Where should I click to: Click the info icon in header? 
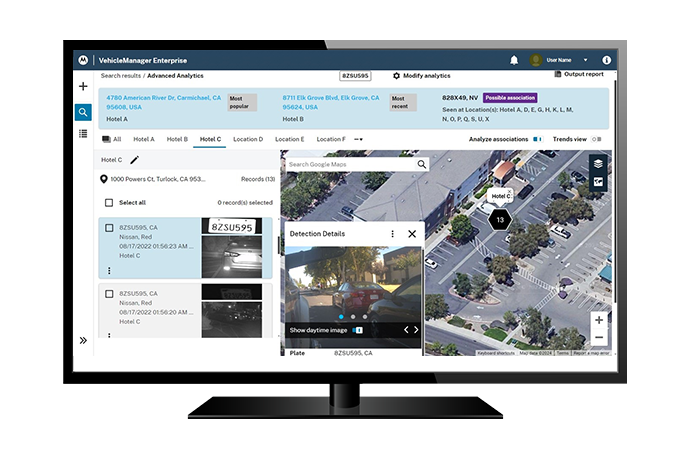606,60
